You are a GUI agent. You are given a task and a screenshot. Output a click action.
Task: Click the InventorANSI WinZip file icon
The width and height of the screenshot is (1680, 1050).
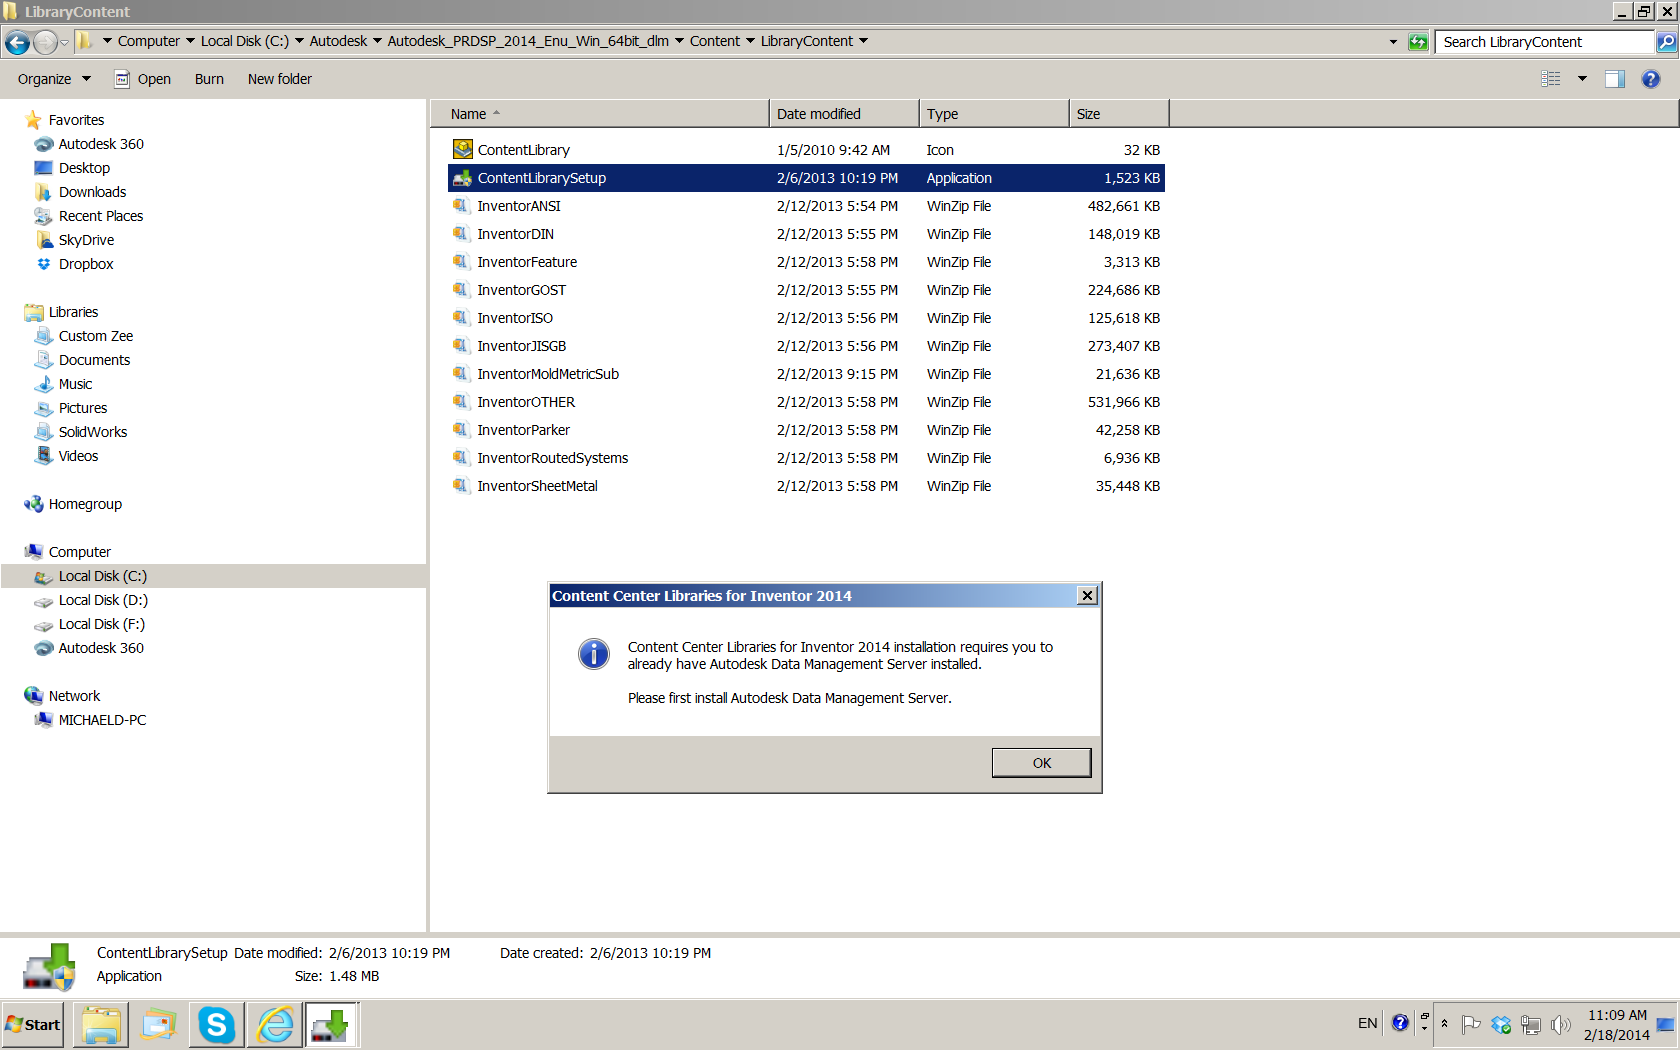click(x=462, y=206)
